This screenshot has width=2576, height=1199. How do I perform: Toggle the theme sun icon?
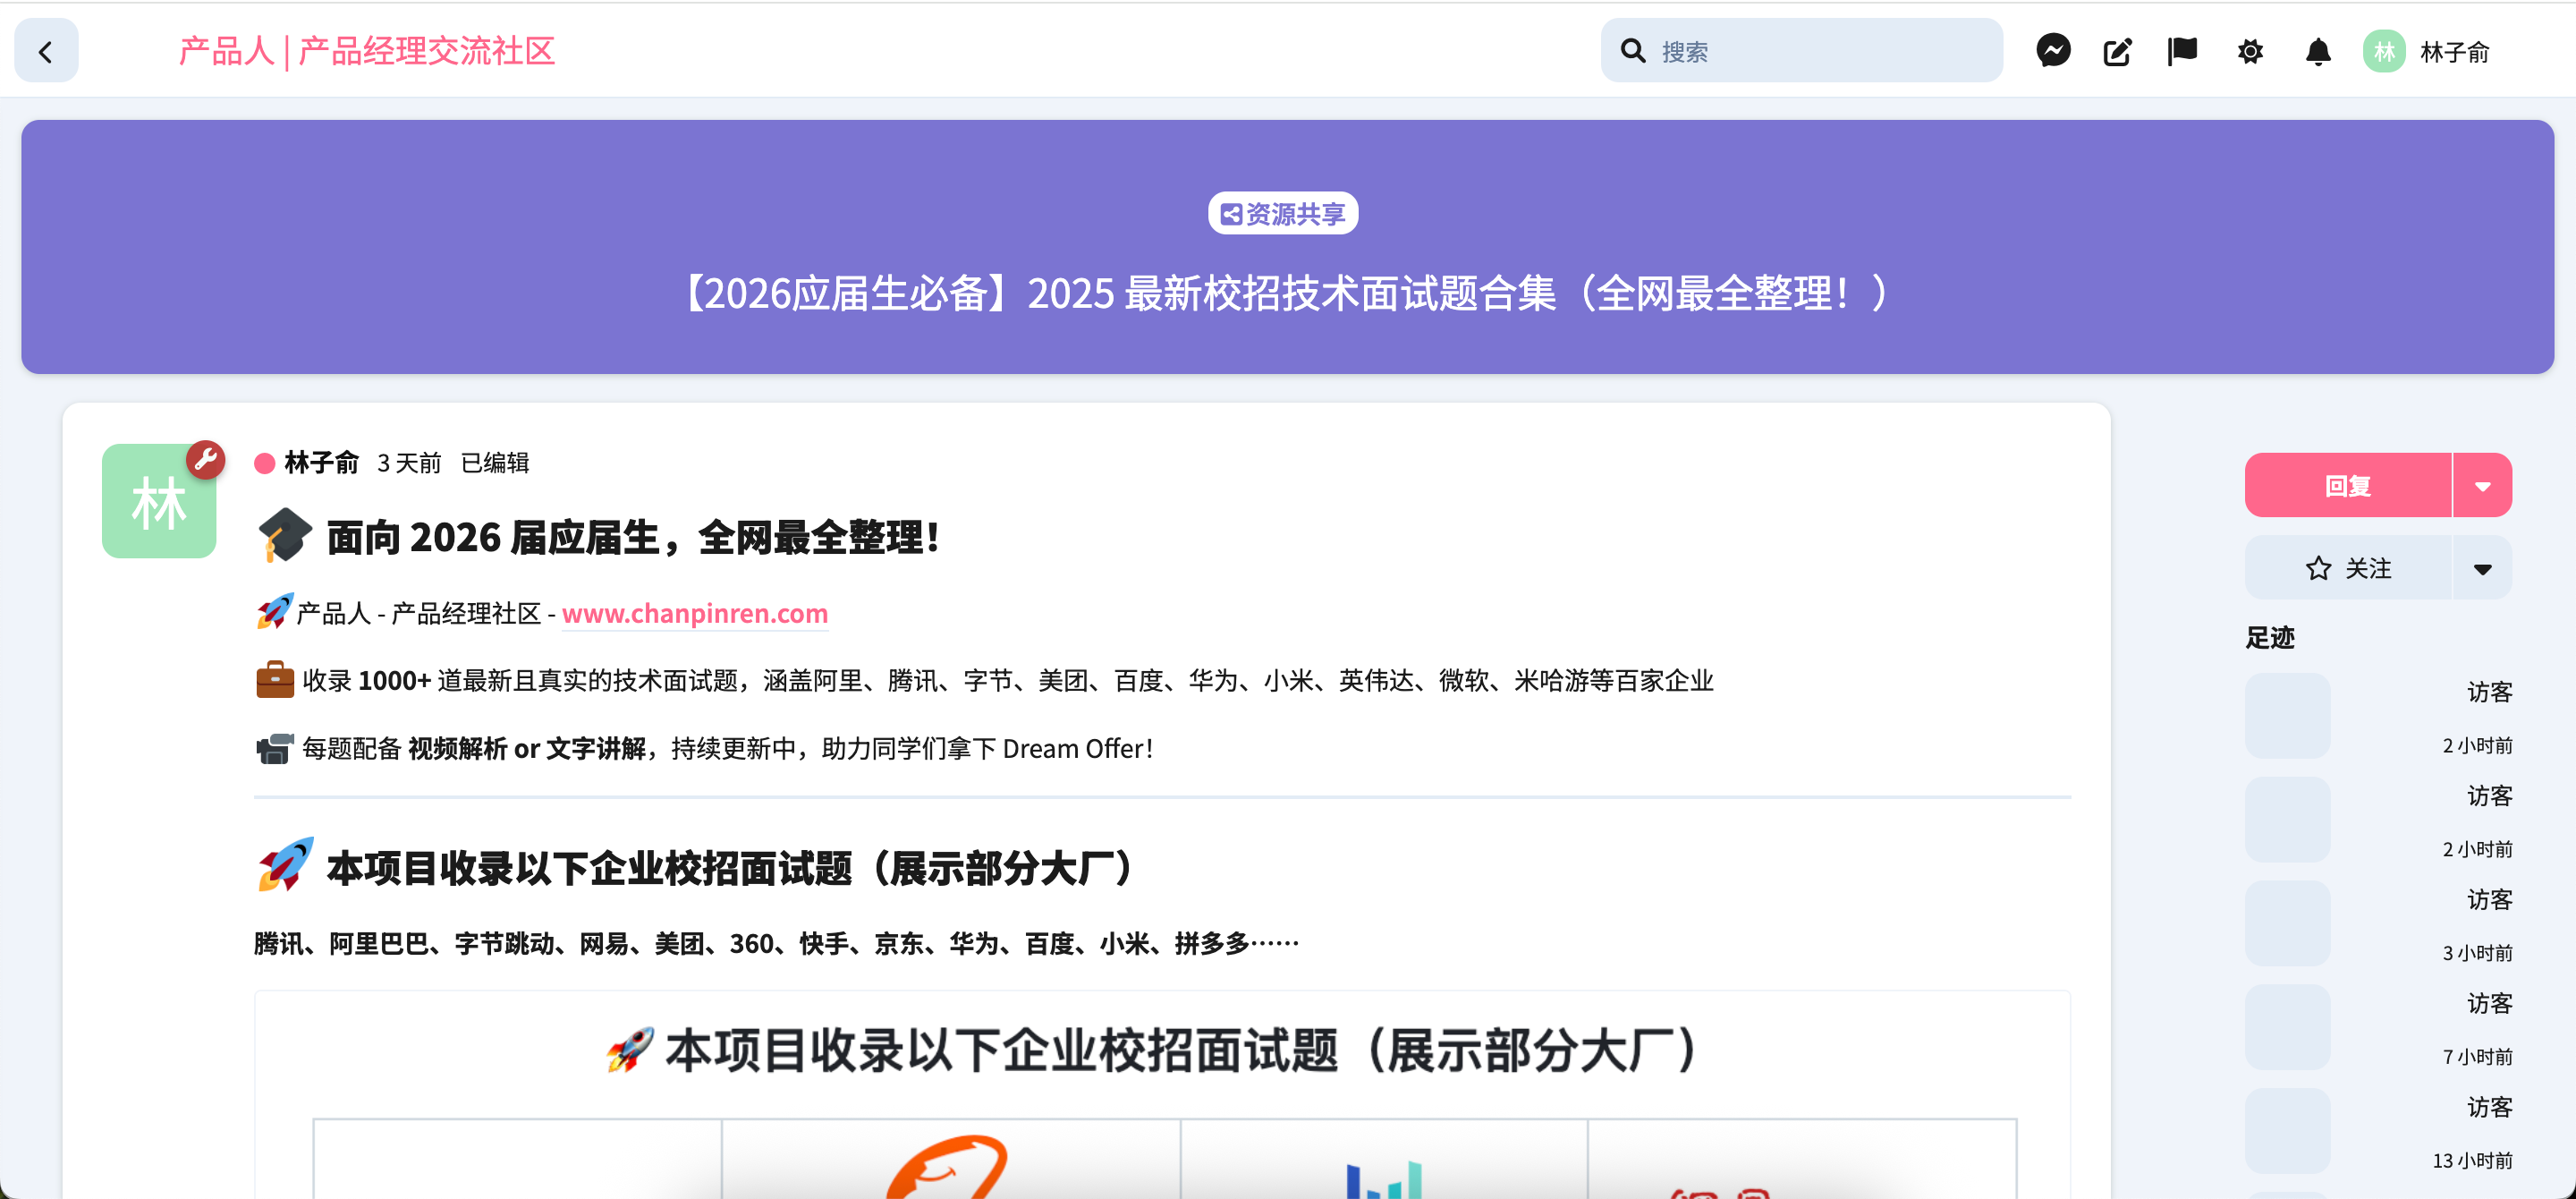tap(2250, 51)
